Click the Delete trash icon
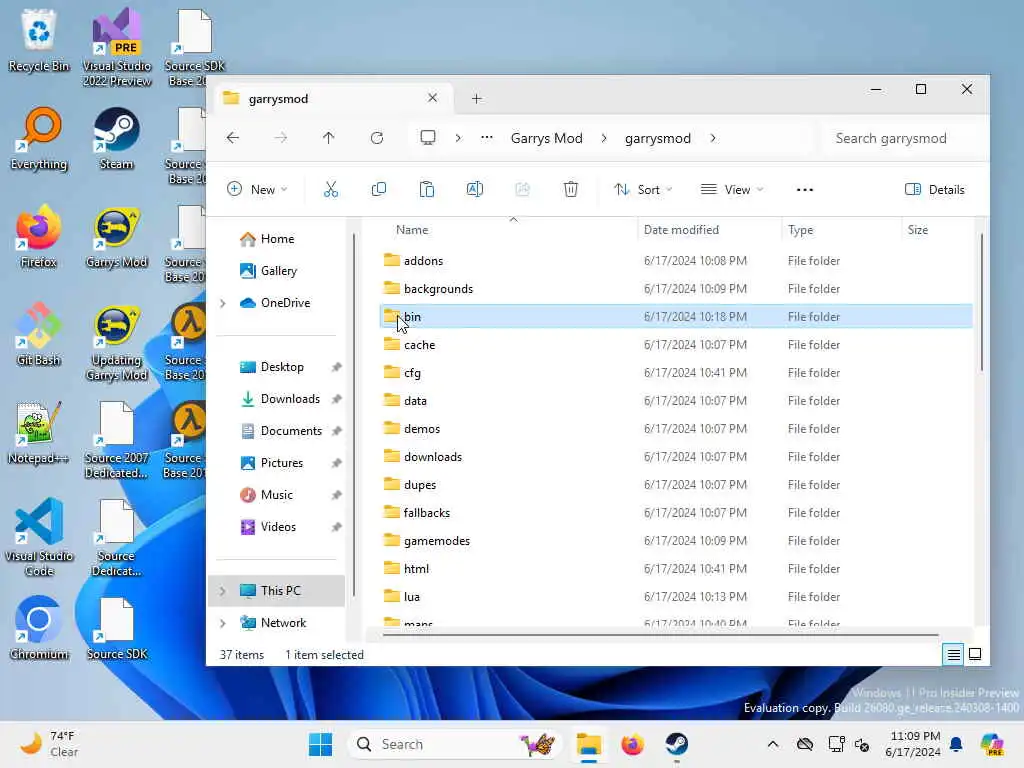Screen dimensions: 1024x768 [571, 189]
